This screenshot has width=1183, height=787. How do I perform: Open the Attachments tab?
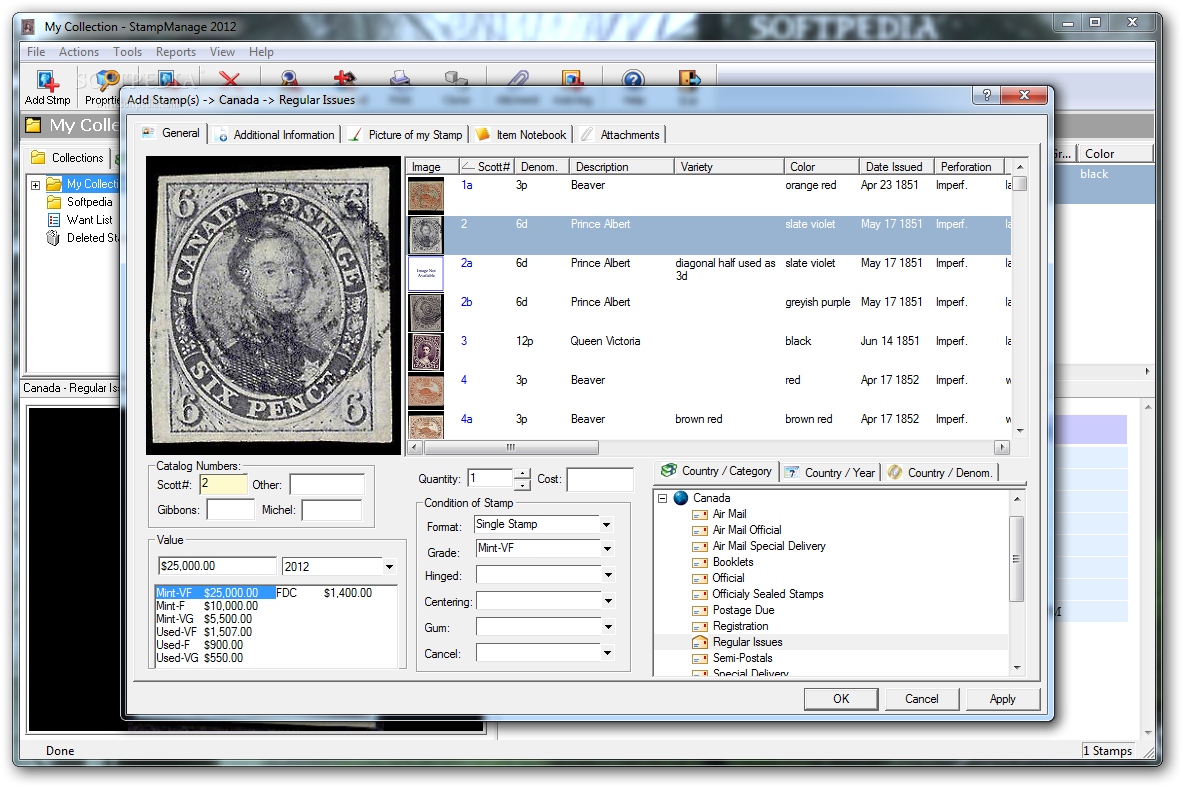pyautogui.click(x=620, y=135)
